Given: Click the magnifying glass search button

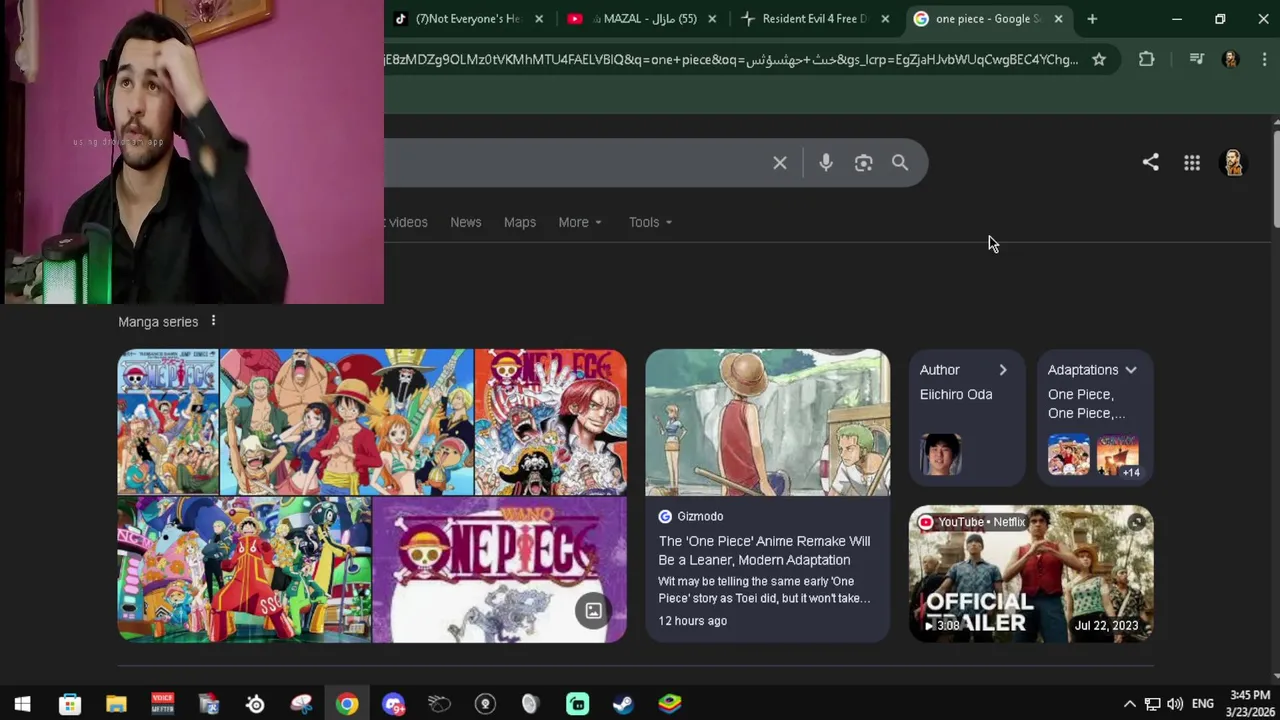Looking at the screenshot, I should tap(900, 163).
